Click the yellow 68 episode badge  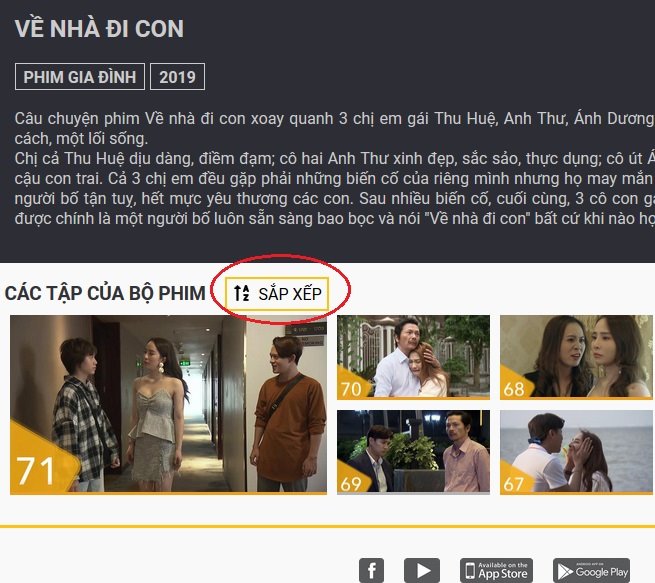click(x=515, y=385)
